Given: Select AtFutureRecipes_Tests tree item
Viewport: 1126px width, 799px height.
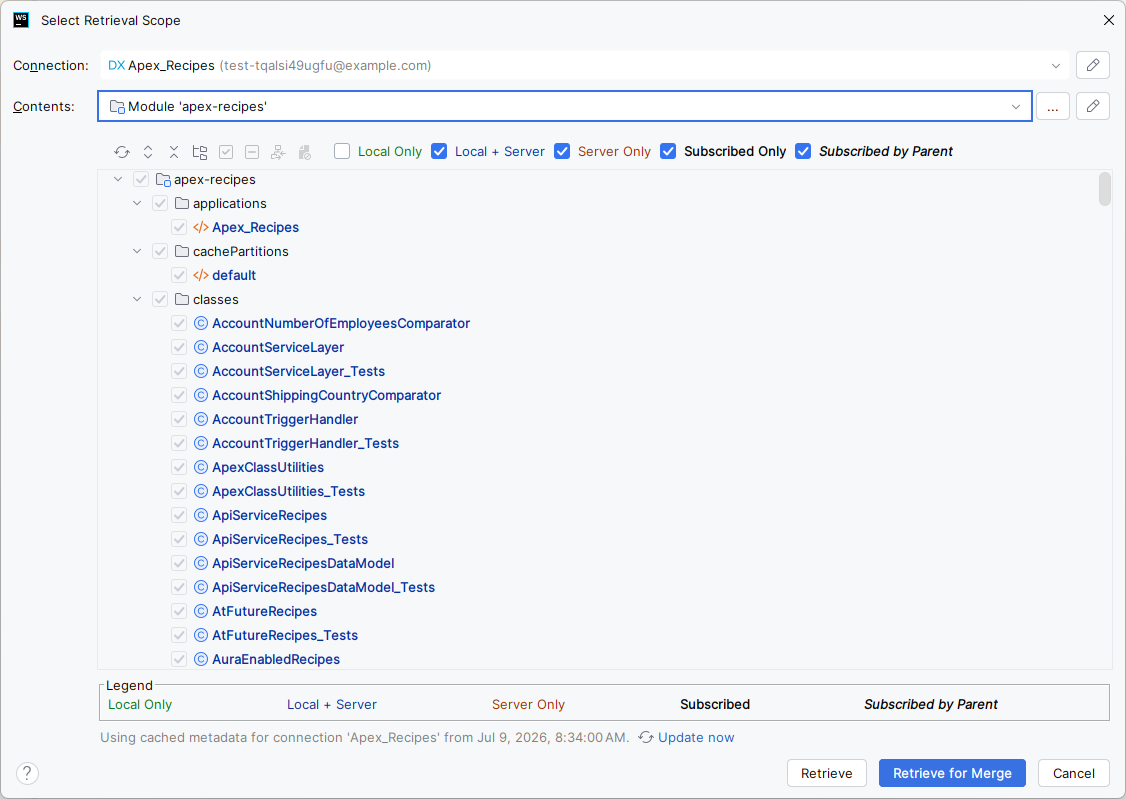Looking at the screenshot, I should click(284, 635).
